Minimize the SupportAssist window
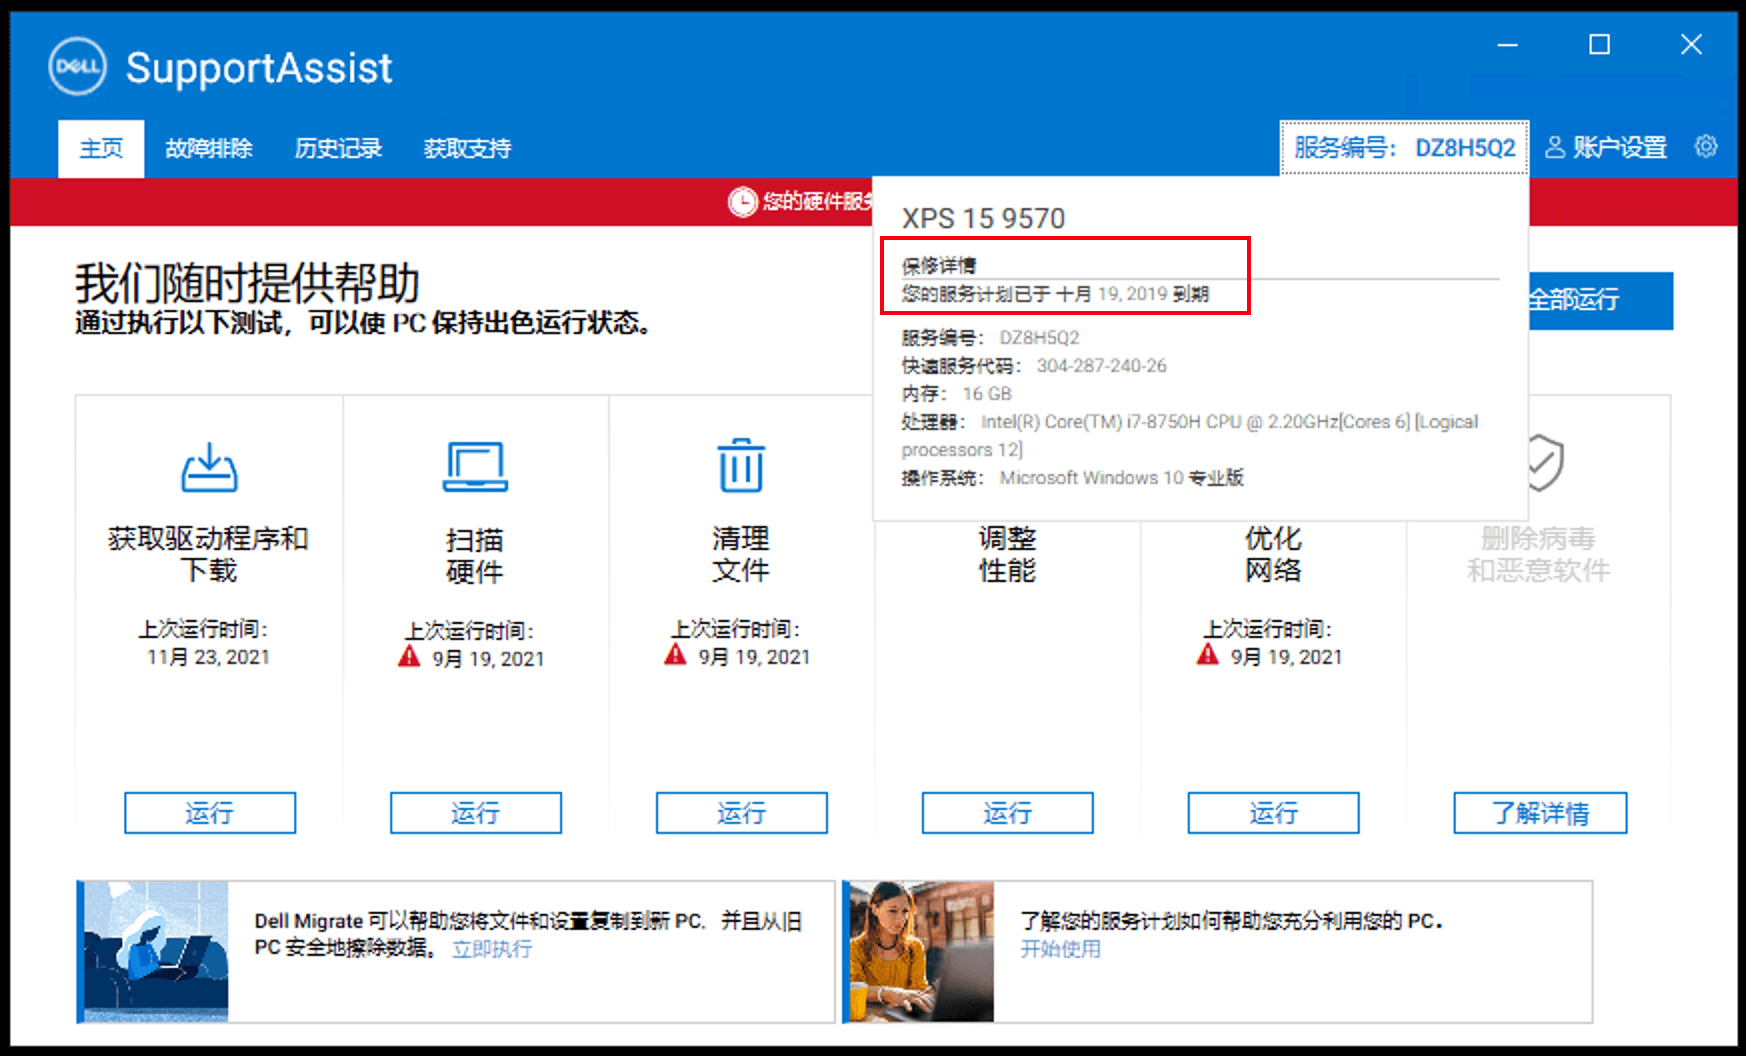 1508,45
